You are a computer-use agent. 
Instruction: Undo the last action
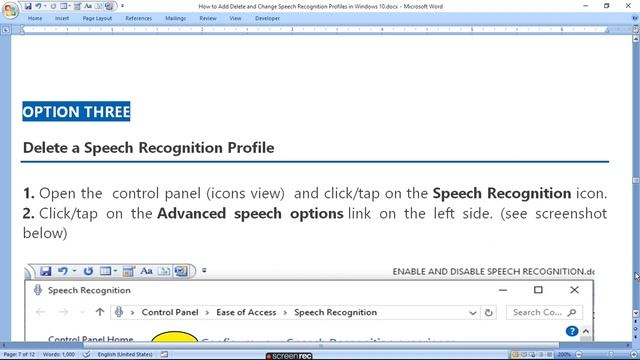[38, 6]
